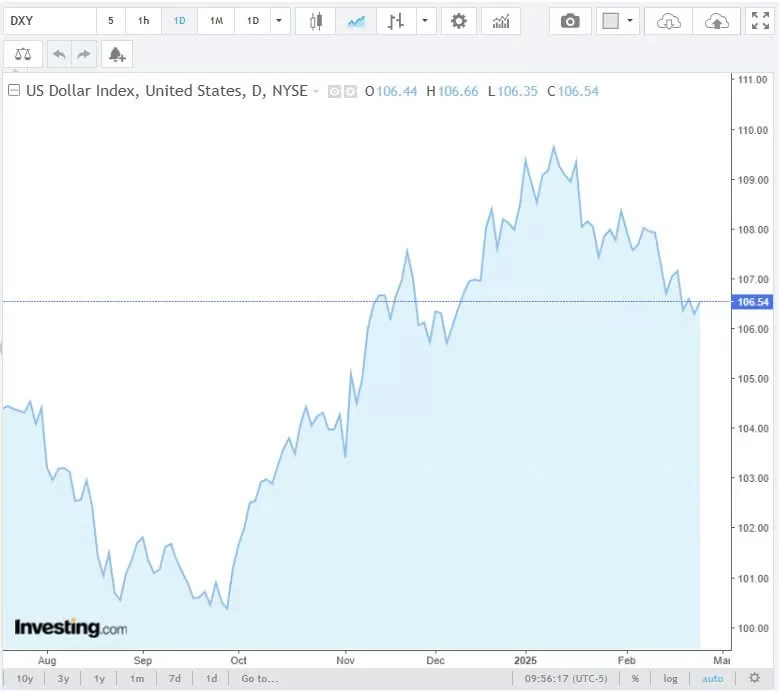Collapse the US Dollar Index legend
779x691 pixels.
pos(14,91)
